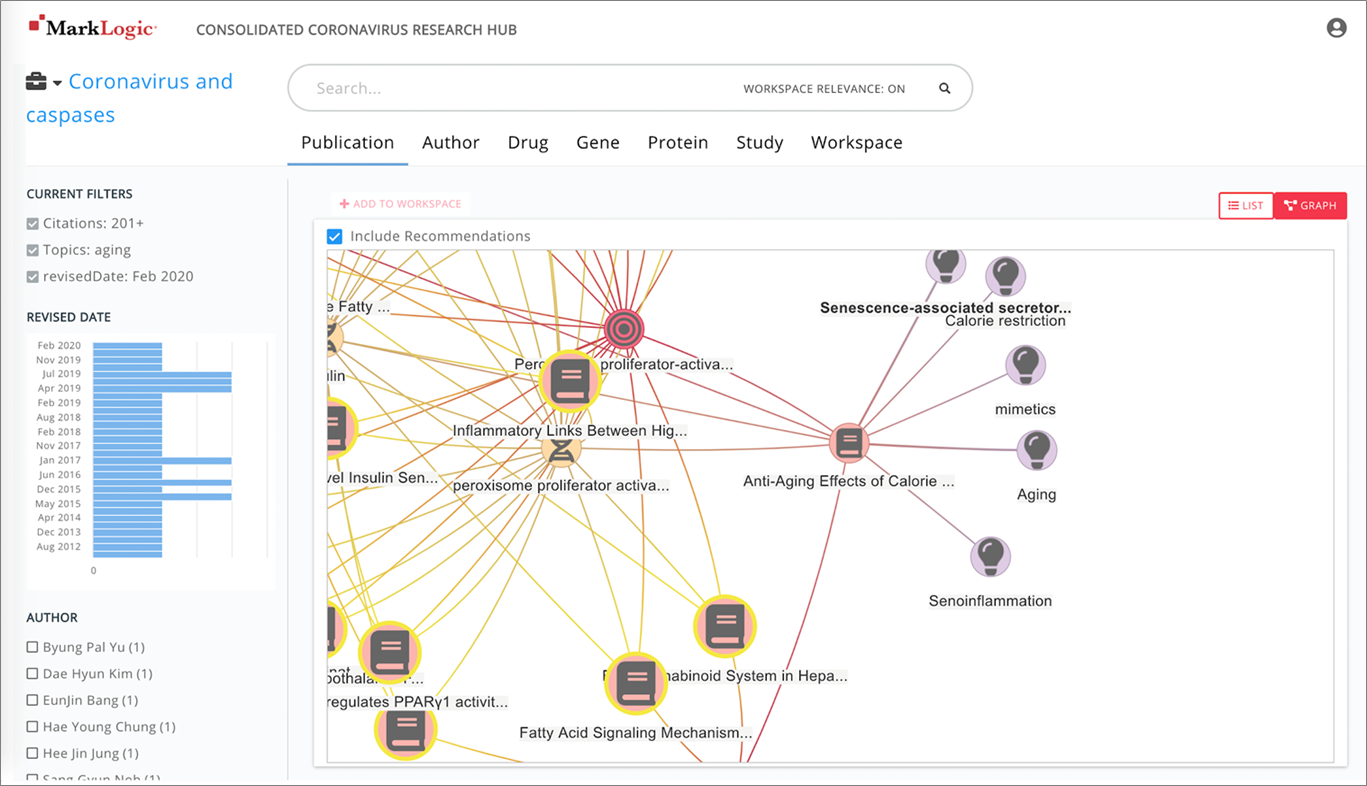Toggle Workspace Relevance off
This screenshot has height=786, width=1367.
click(823, 88)
